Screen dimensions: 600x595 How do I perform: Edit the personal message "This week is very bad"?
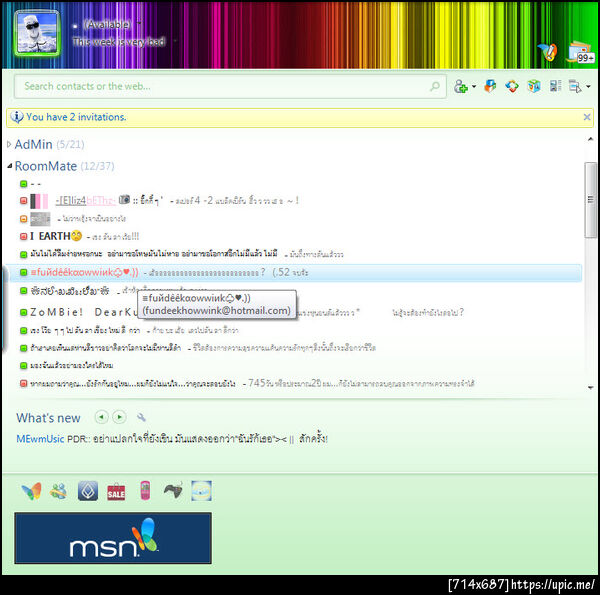[119, 41]
